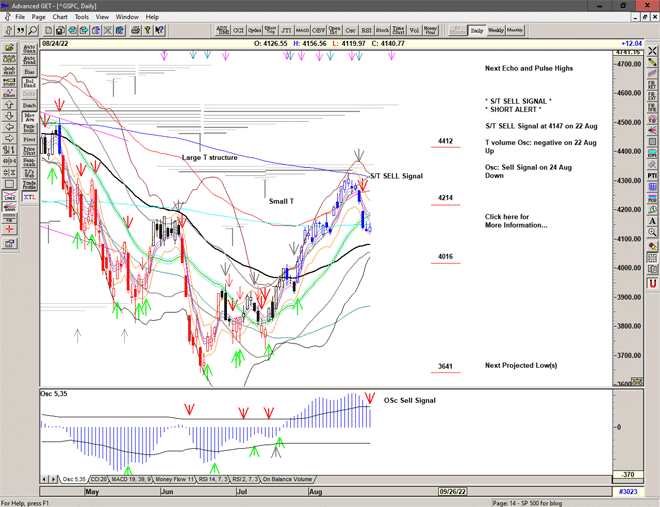Click the OBV indicator toolbar button
Screen dimensions: 660x507
[x=319, y=30]
